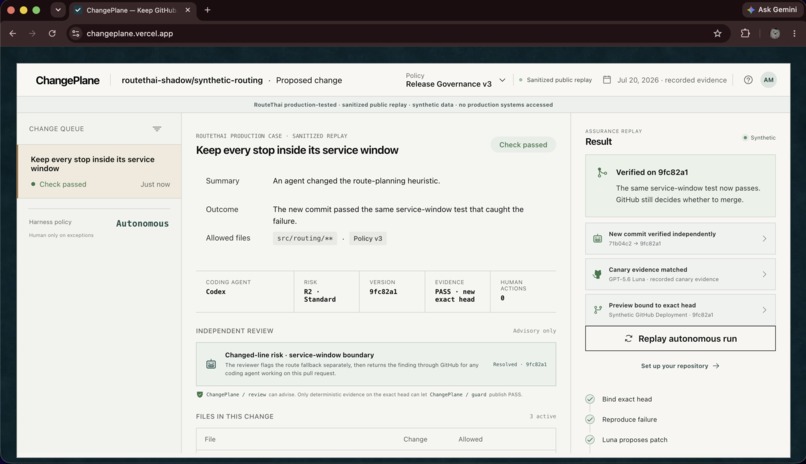This screenshot has width=806, height=464.
Task: Click the Canary evidence matched icon
Action: (x=597, y=274)
